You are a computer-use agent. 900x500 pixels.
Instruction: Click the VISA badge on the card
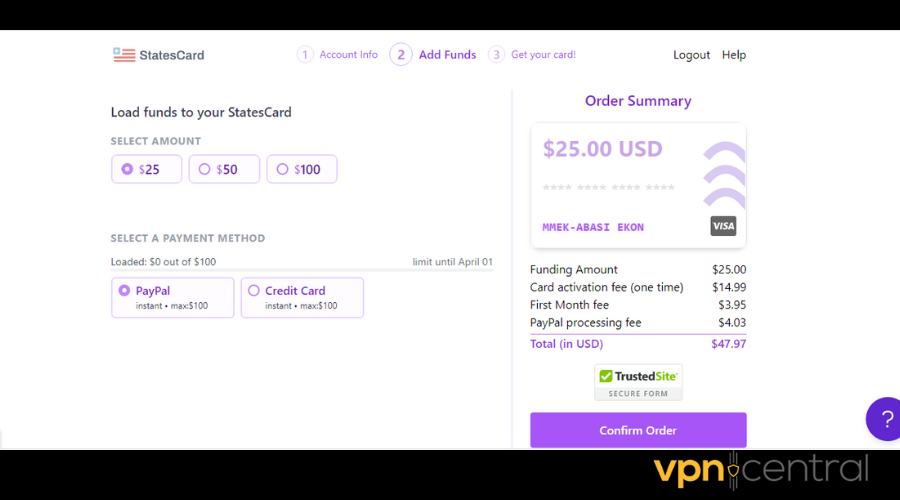tap(723, 226)
